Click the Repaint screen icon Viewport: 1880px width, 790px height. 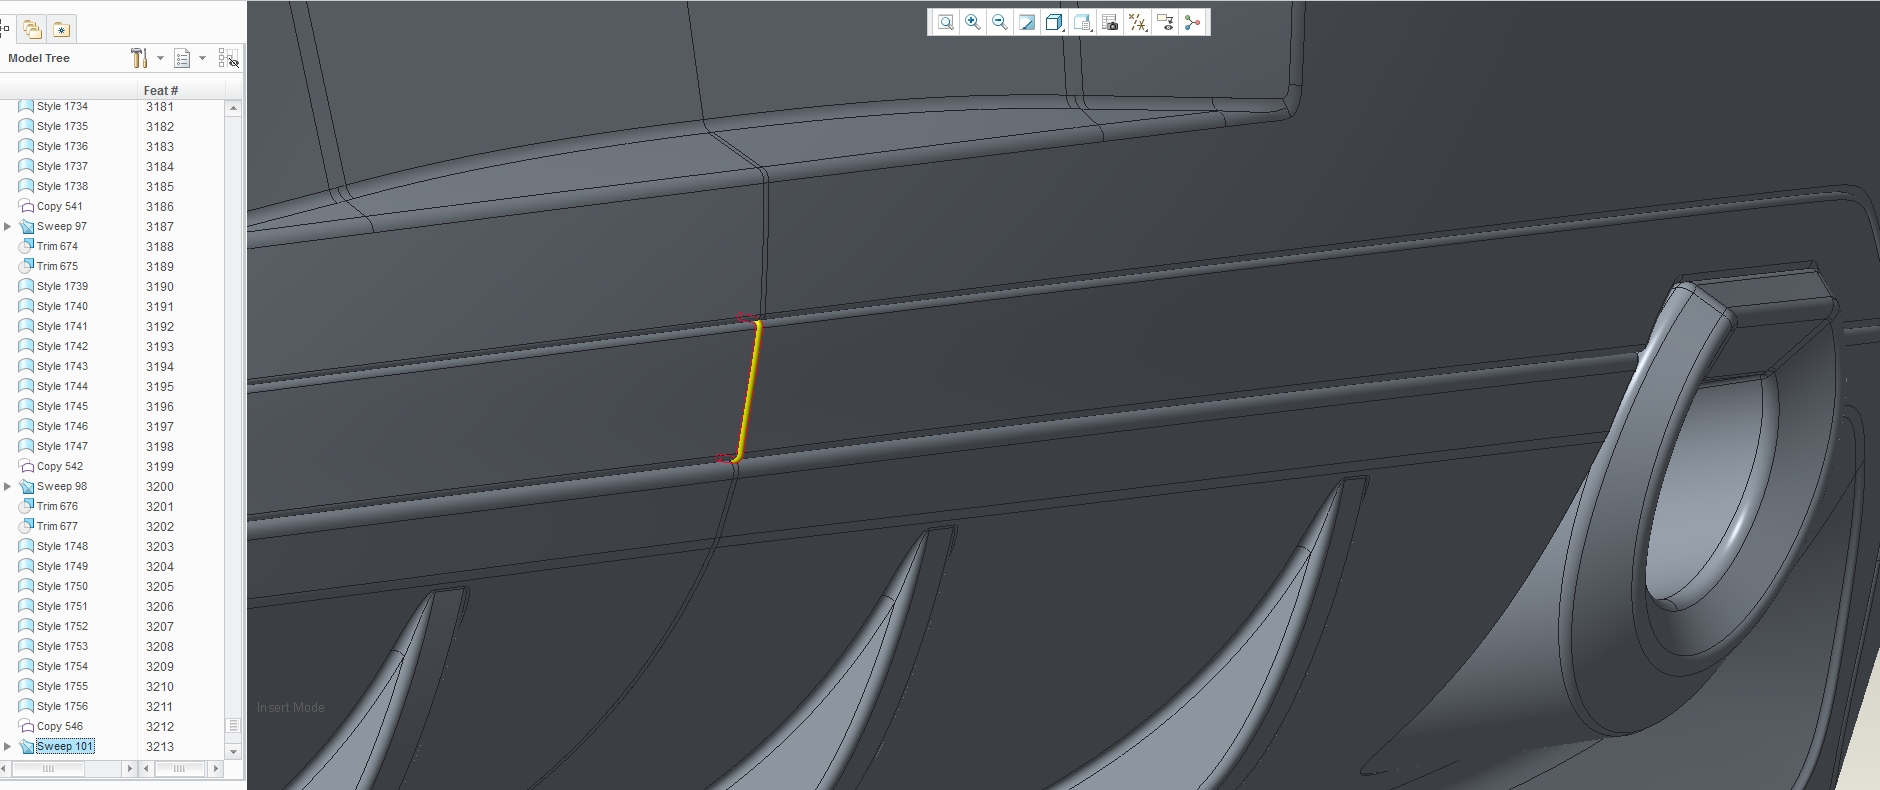point(1027,22)
